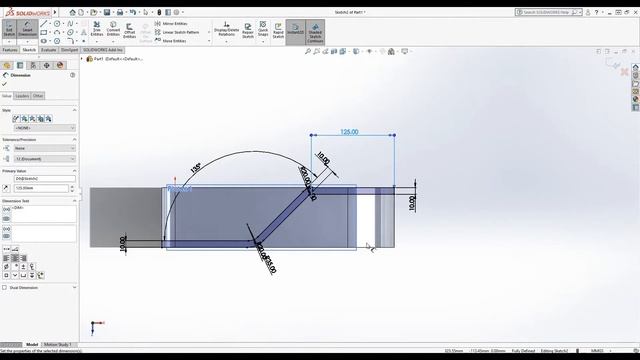Switch to the Motion Study 1 tab
The image size is (640, 360).
click(58, 345)
